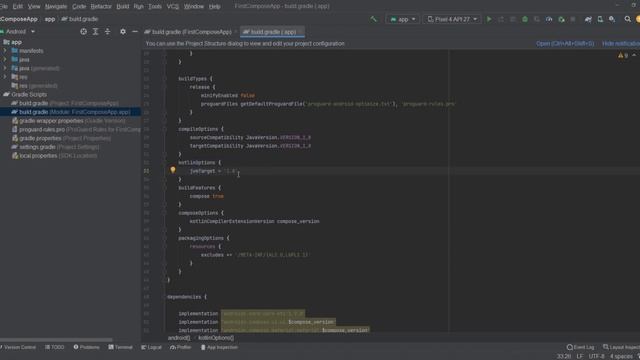The width and height of the screenshot is (640, 360).
Task: Select build.gradle (Project: FirstComposeApp) file
Action: tap(65, 103)
